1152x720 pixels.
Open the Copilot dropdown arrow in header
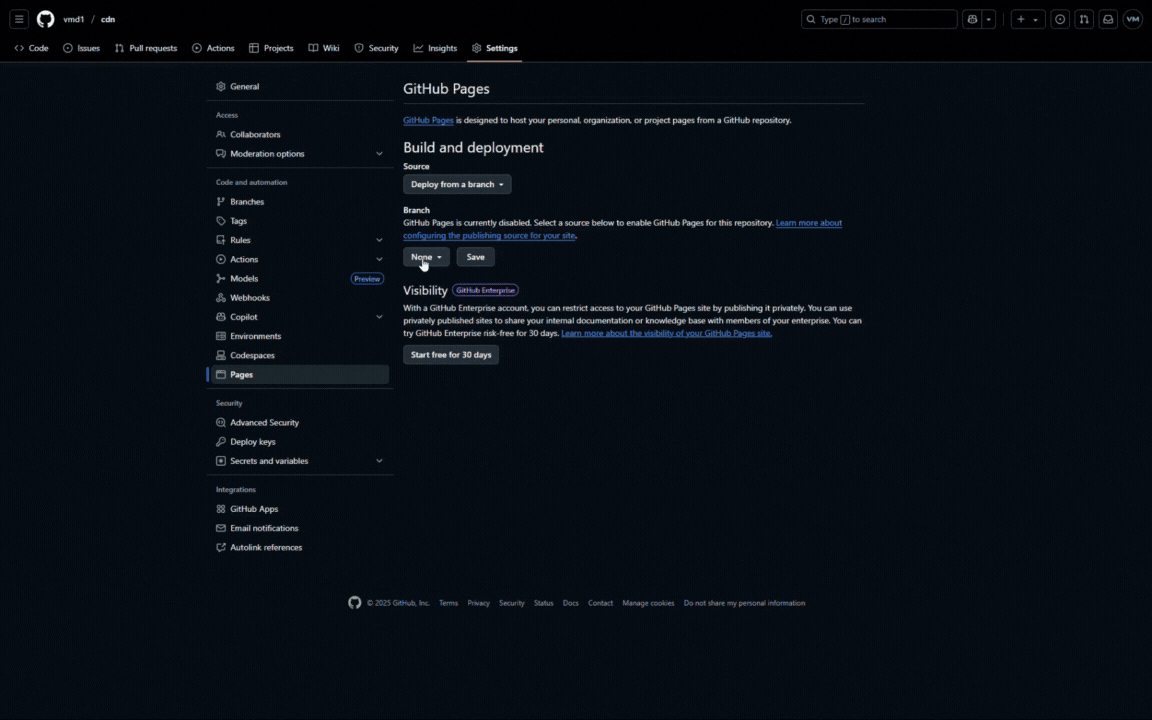pyautogui.click(x=989, y=19)
